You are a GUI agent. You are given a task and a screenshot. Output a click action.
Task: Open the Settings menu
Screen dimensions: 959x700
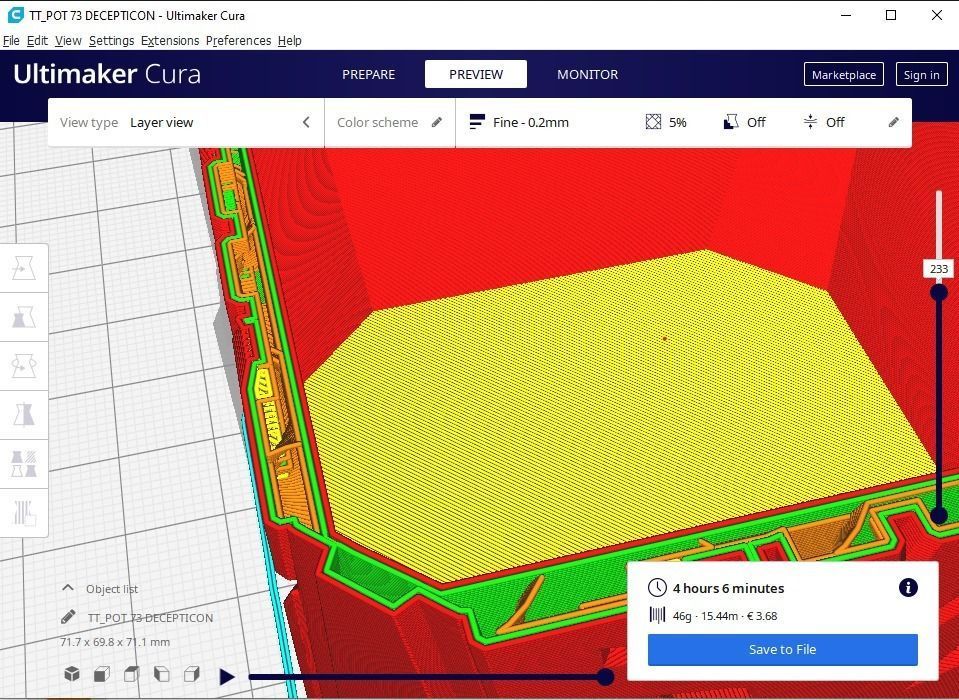111,40
